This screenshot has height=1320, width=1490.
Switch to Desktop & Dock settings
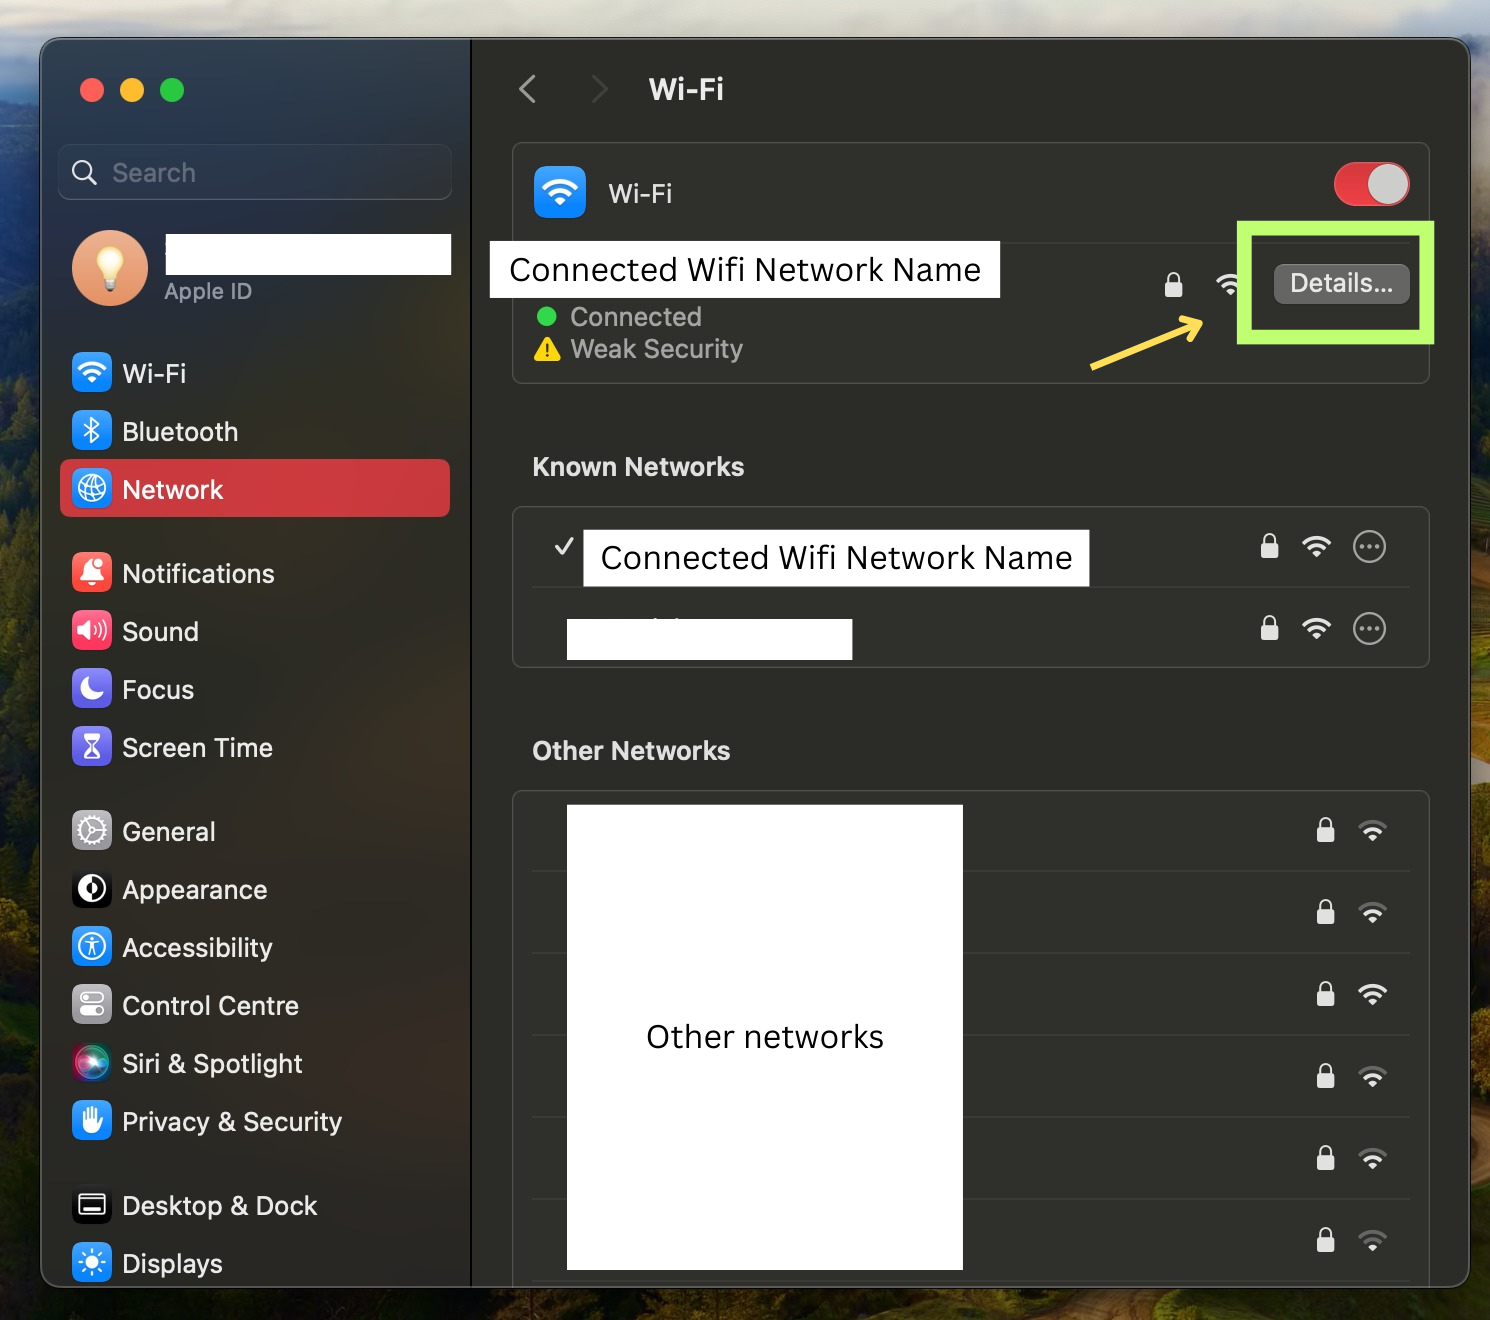[x=91, y=1204]
